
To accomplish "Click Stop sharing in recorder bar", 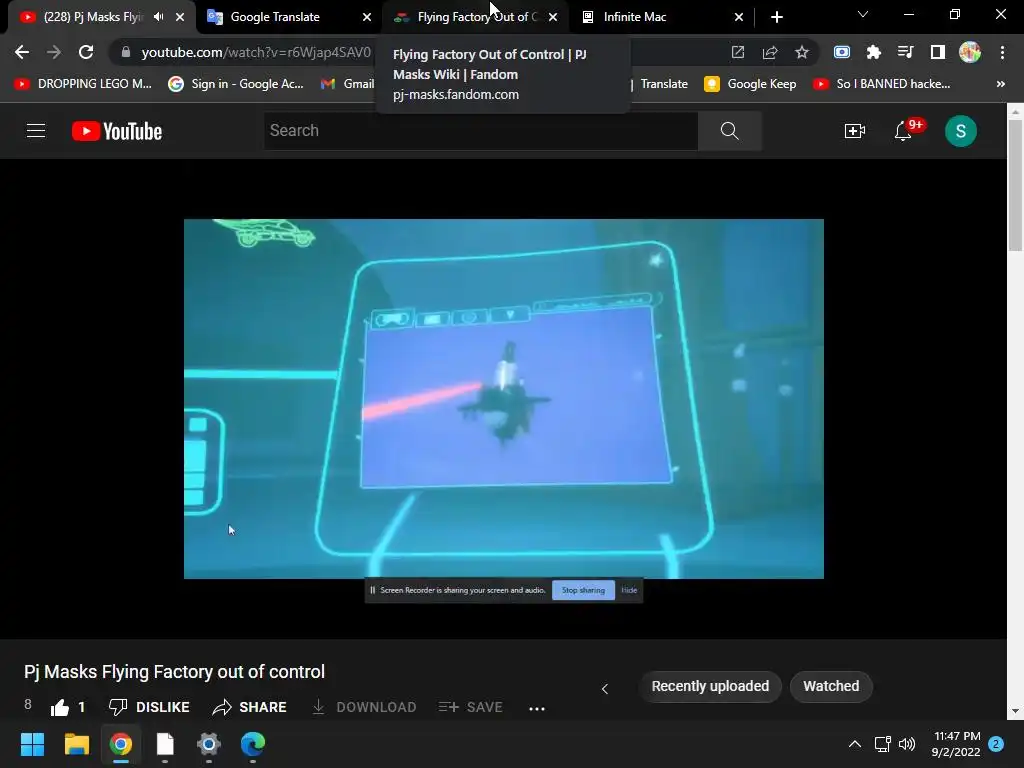I will click(x=583, y=590).
